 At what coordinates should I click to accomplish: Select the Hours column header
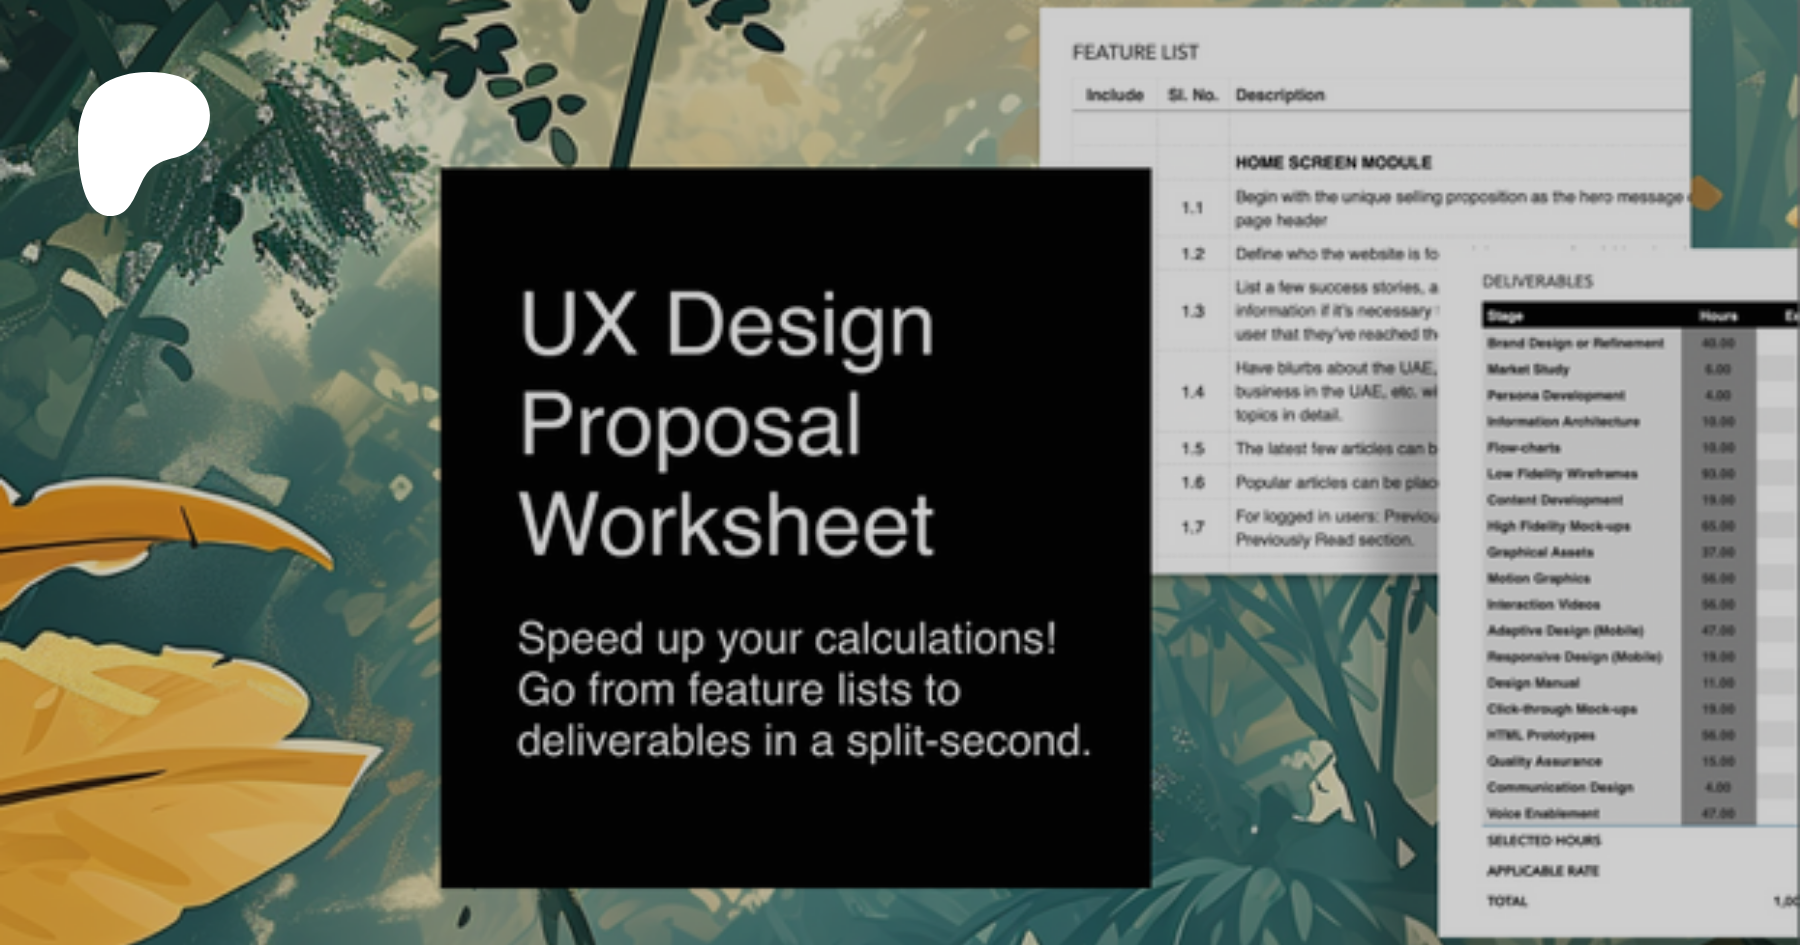pos(1718,316)
